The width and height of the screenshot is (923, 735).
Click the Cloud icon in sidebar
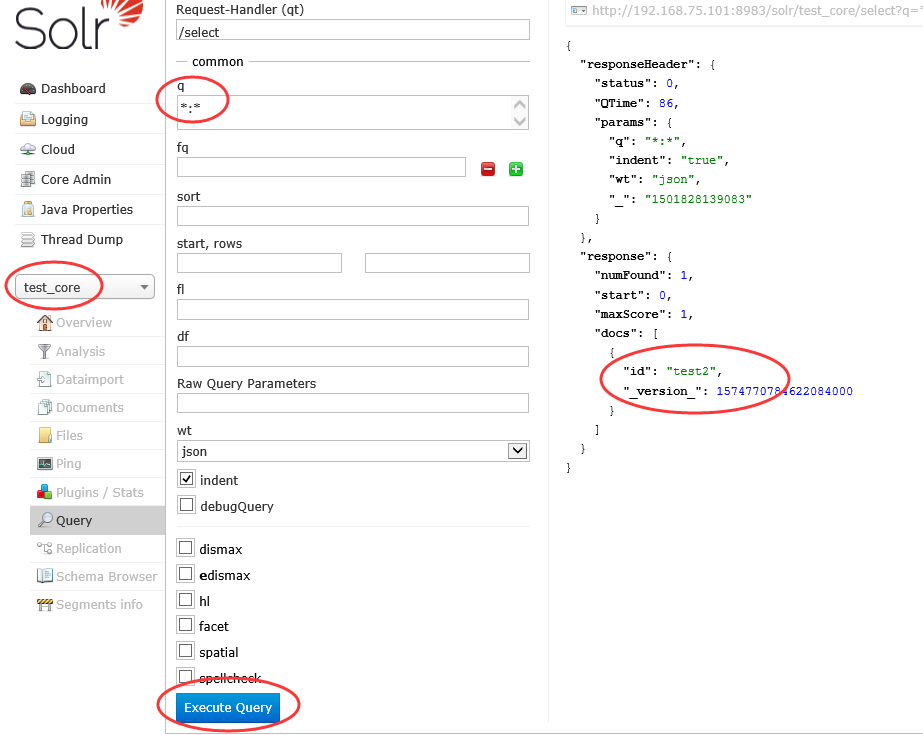pyautogui.click(x=28, y=149)
